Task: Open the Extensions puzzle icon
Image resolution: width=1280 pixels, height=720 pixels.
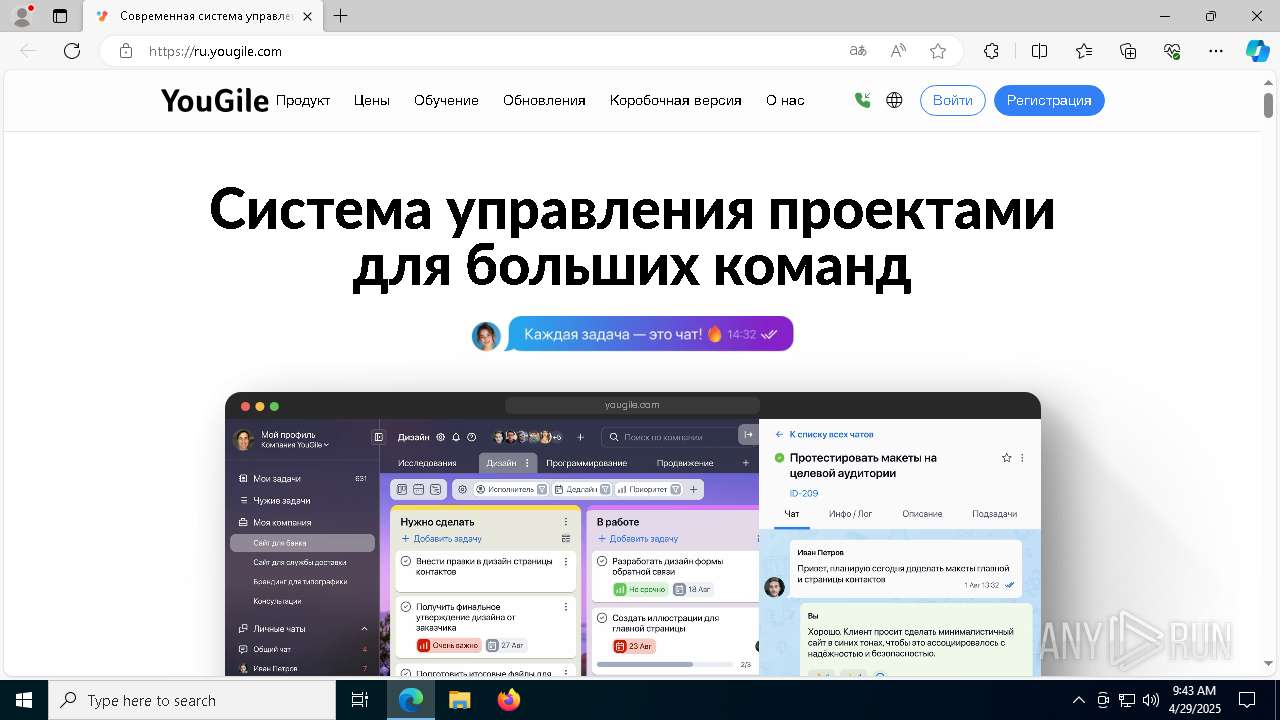Action: (x=991, y=51)
